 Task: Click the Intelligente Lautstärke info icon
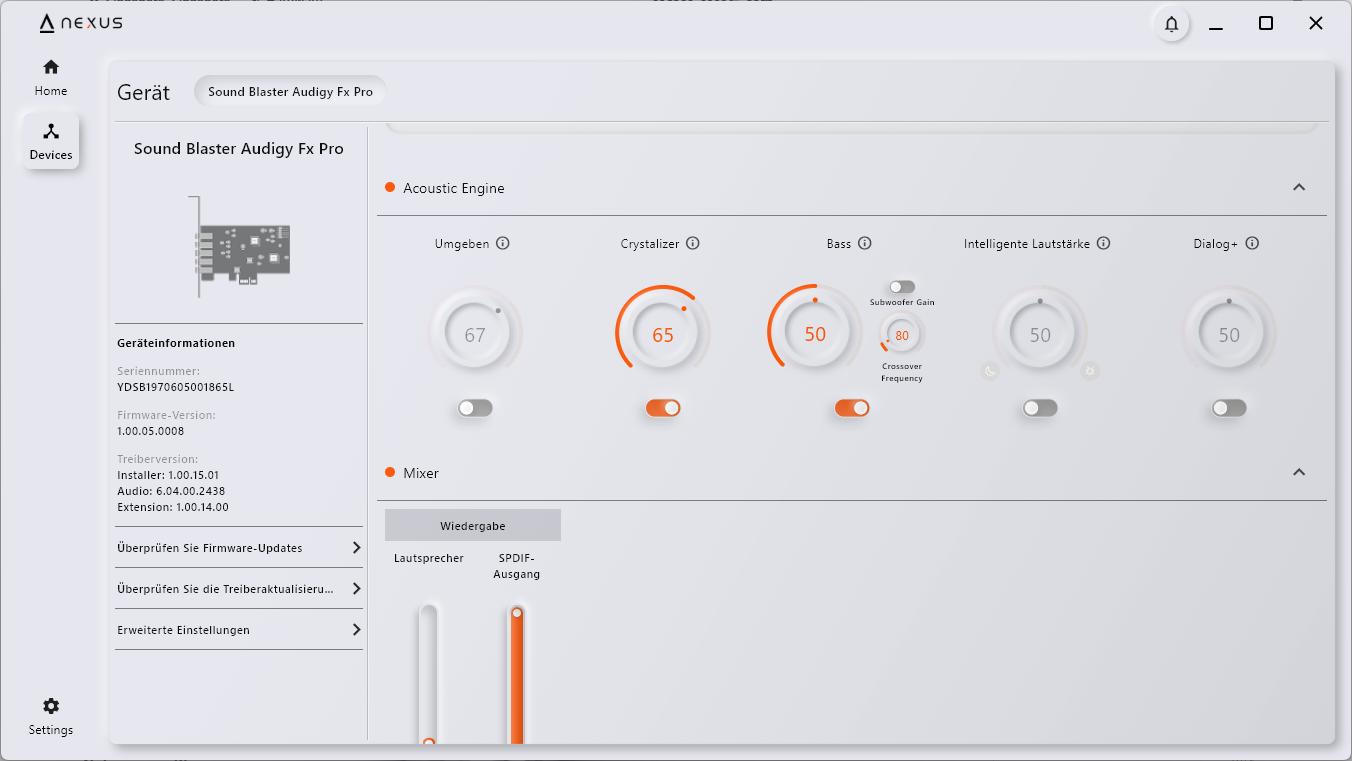click(x=1103, y=243)
